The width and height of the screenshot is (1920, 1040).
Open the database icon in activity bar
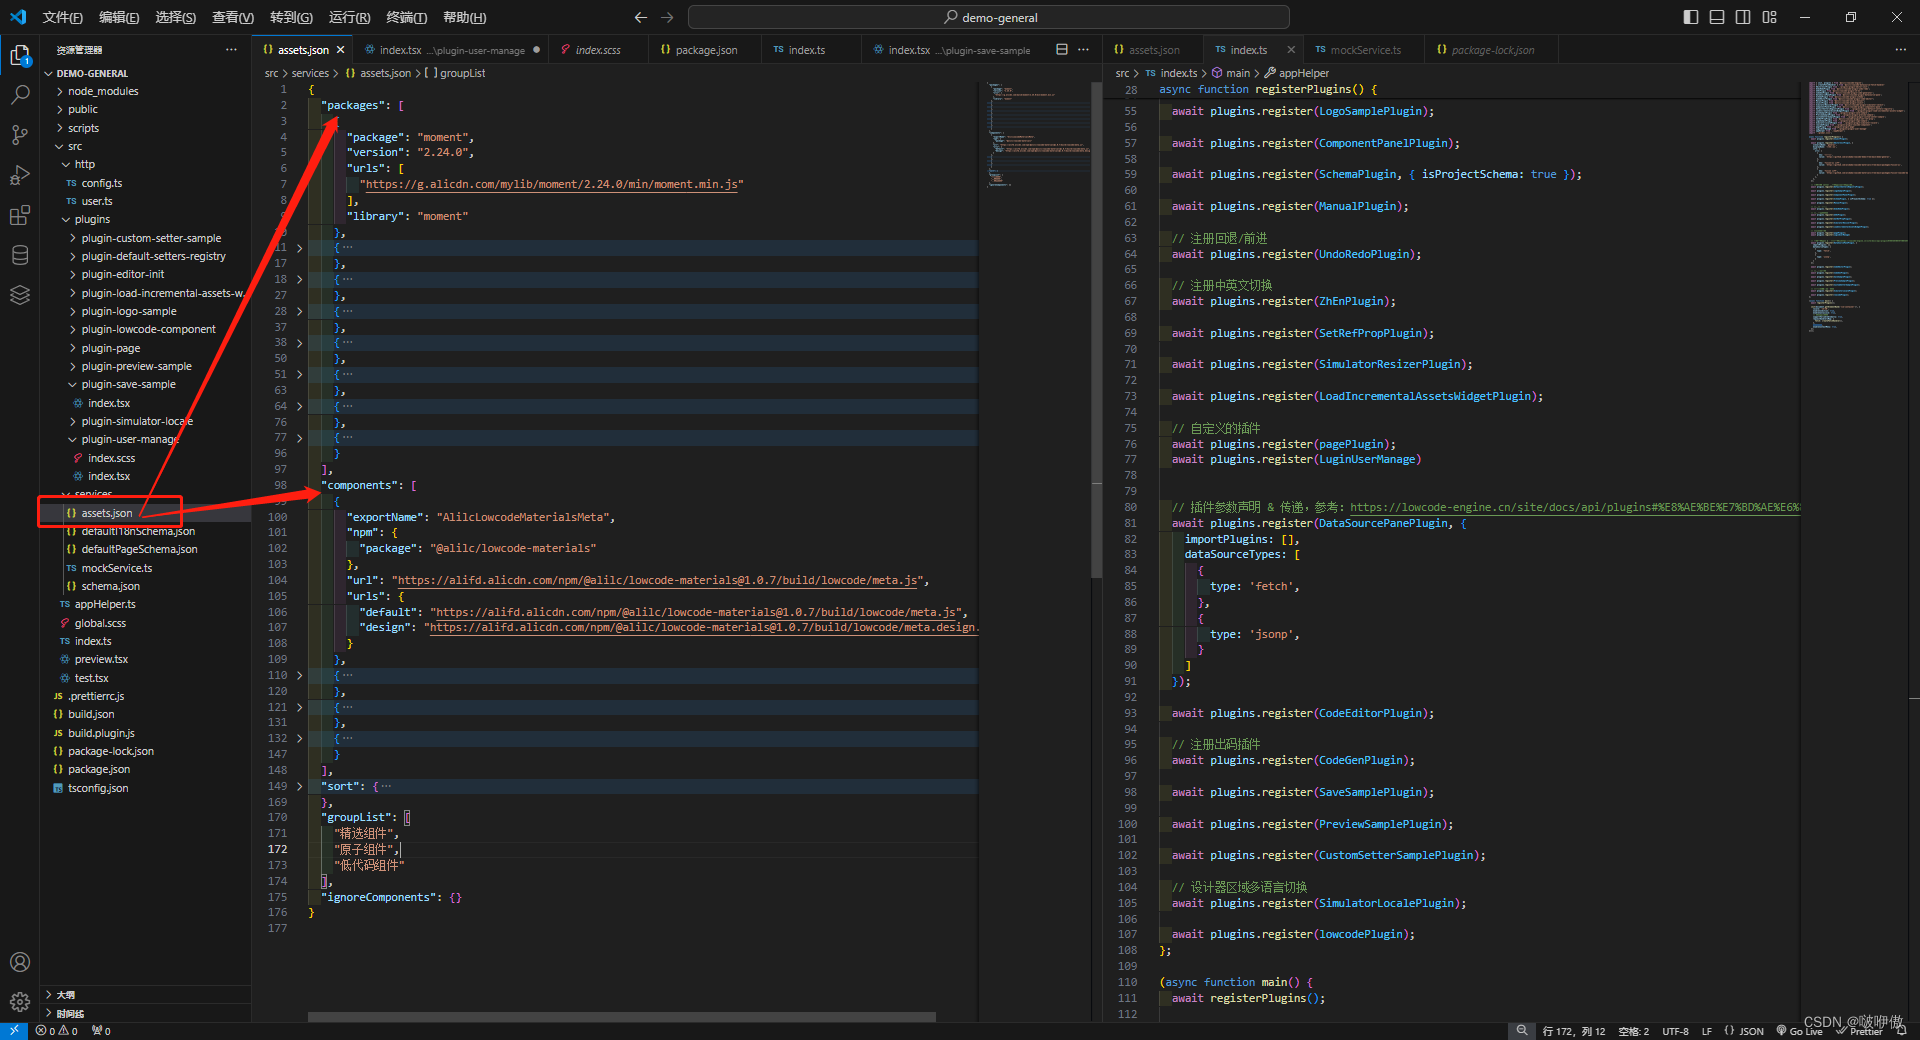[20, 255]
